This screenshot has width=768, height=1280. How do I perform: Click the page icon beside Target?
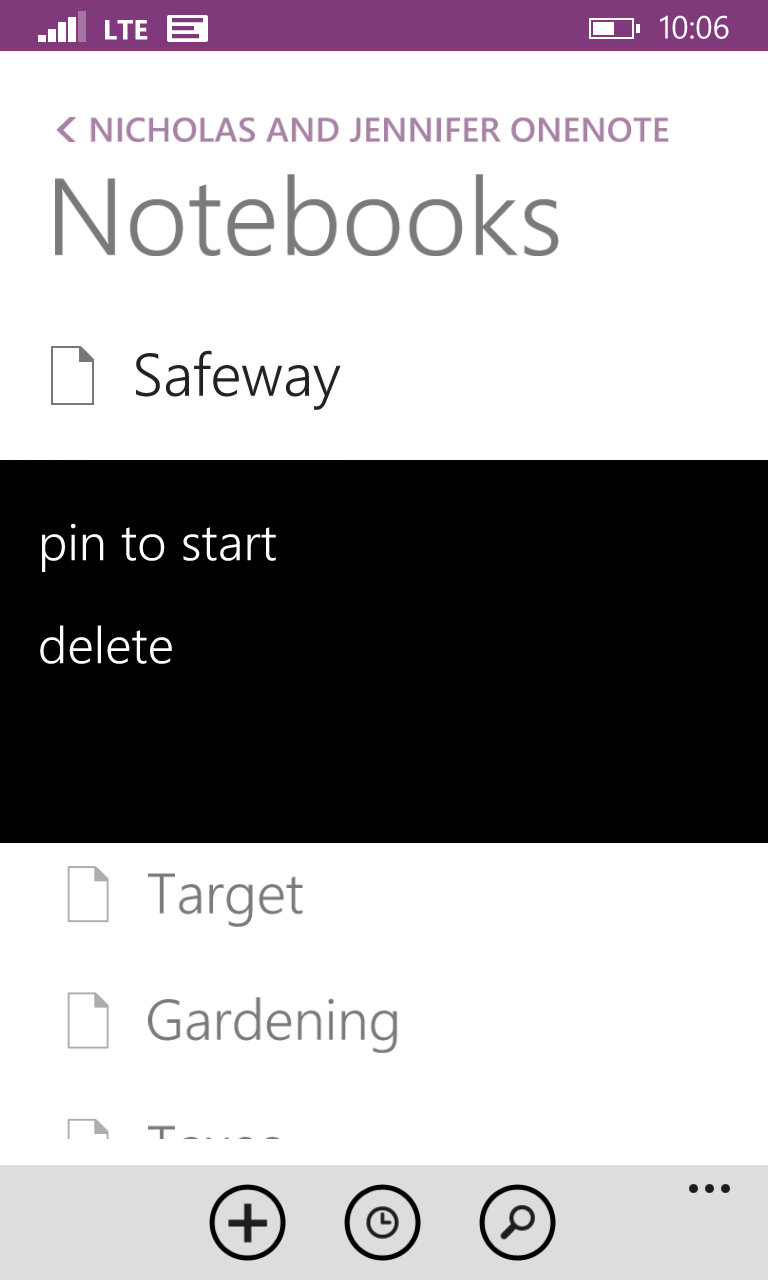coord(88,894)
